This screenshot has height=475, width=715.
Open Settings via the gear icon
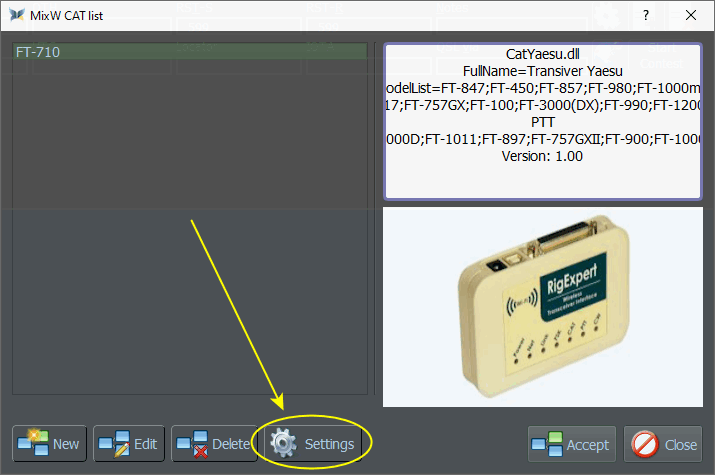pyautogui.click(x=284, y=444)
